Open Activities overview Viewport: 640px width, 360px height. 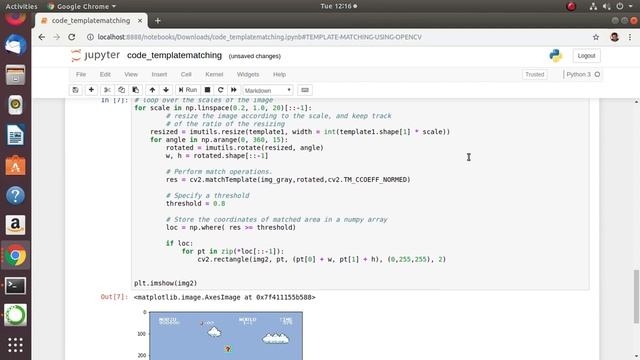coord(21,6)
